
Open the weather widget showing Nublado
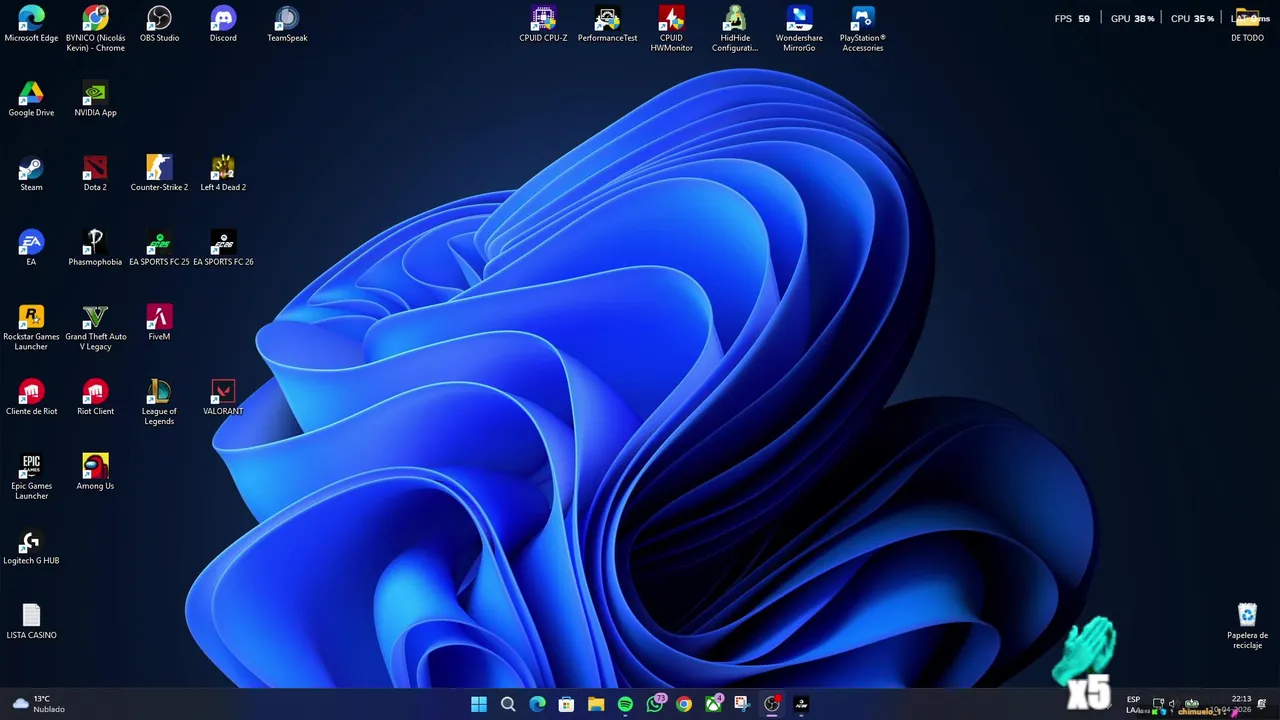coord(39,704)
